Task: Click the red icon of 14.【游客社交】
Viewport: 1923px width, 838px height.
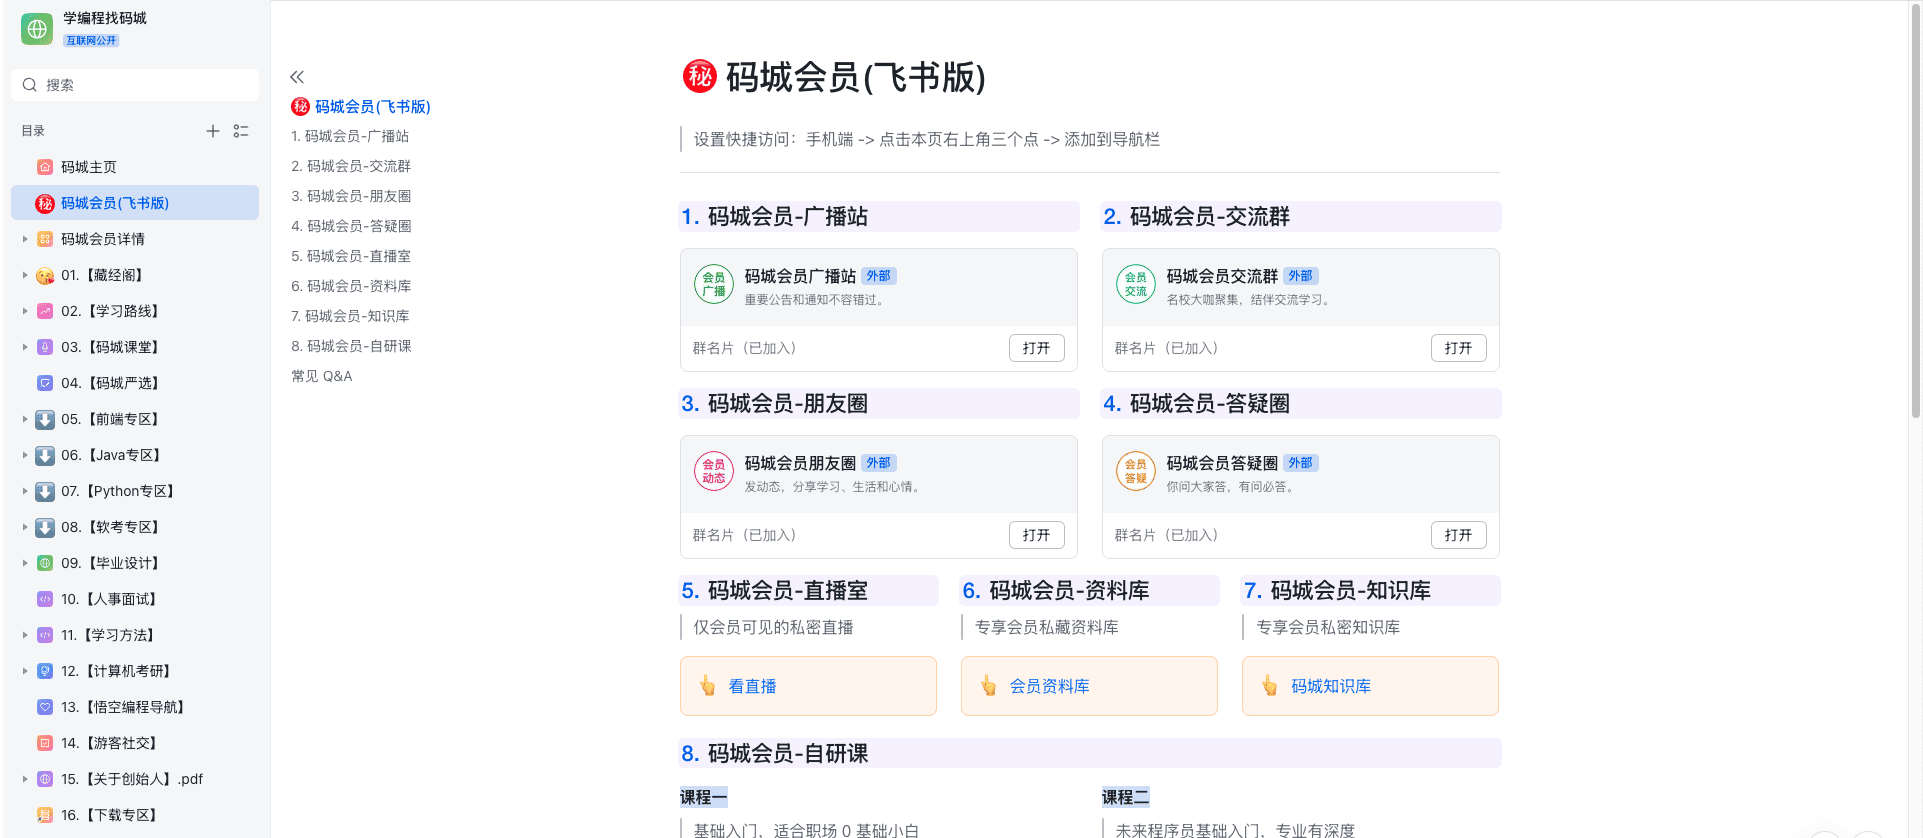Action: [45, 743]
